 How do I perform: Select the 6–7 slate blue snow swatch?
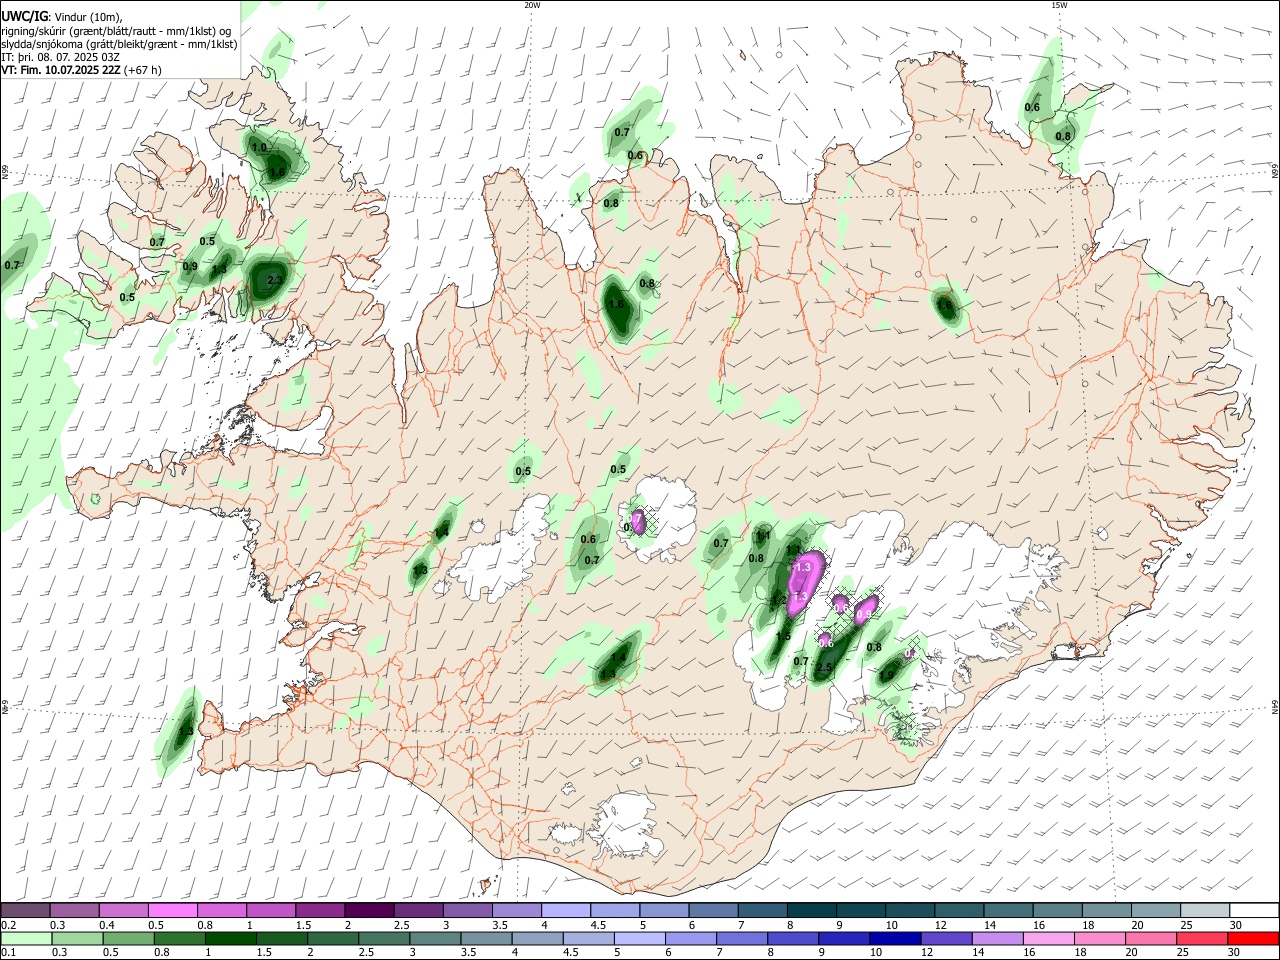click(x=712, y=911)
